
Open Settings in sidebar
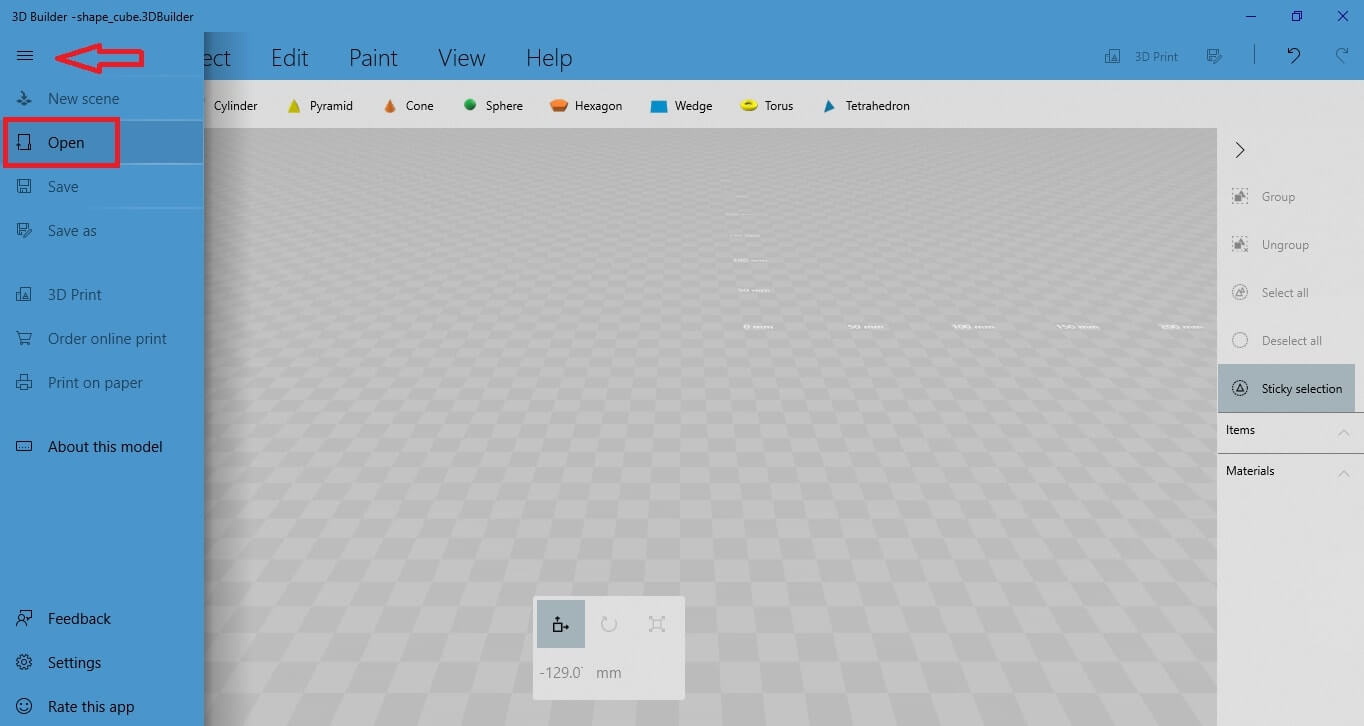(74, 663)
